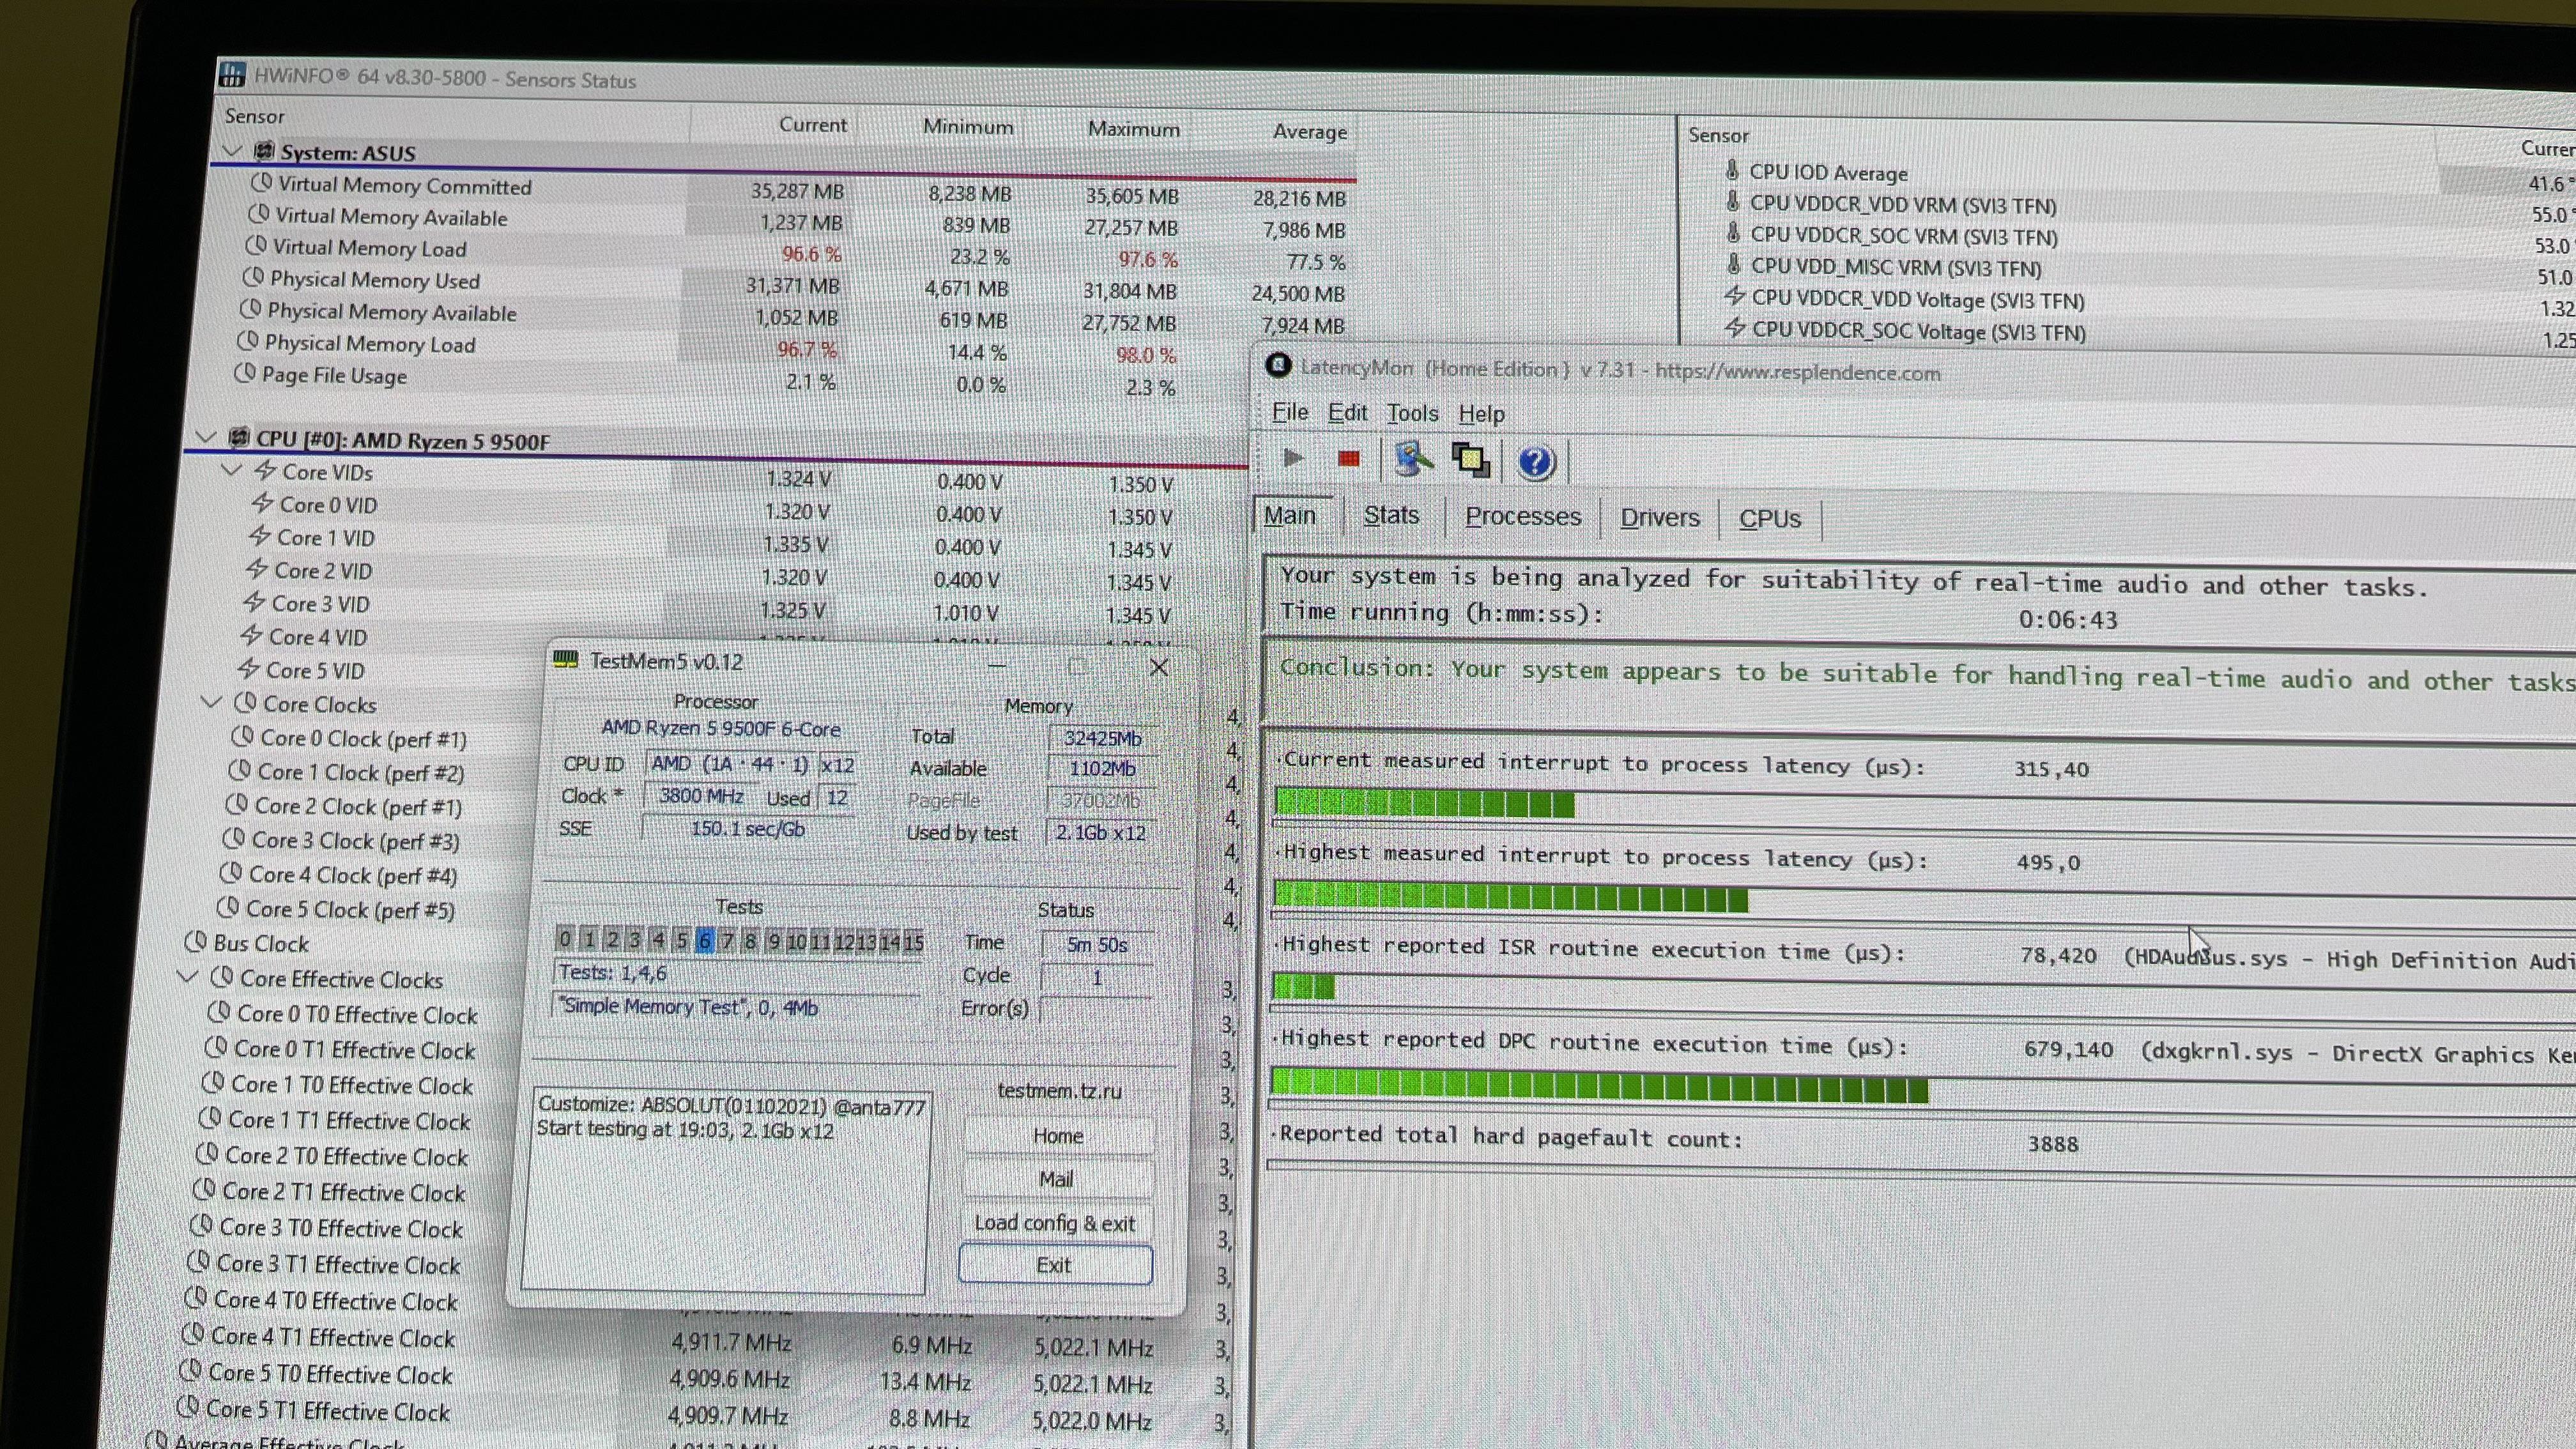Viewport: 2576px width, 1449px height.
Task: Click the Exit button in TestMem5
Action: [1054, 1265]
